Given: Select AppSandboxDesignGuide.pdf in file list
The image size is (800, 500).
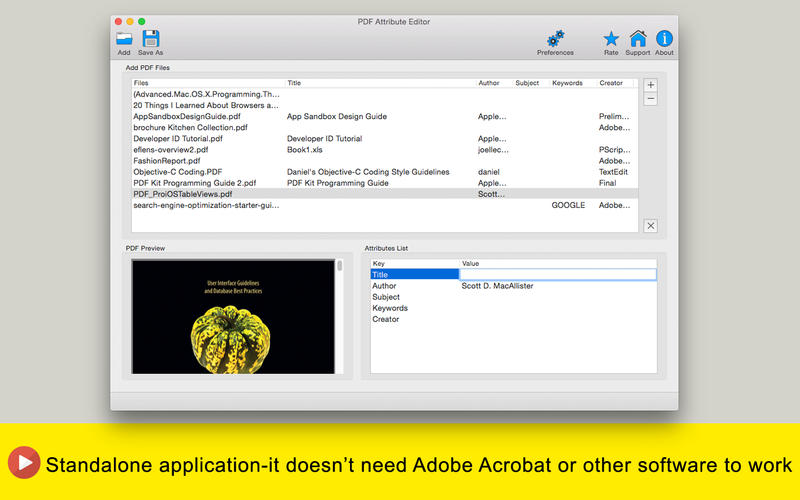Looking at the screenshot, I should coord(385,116).
